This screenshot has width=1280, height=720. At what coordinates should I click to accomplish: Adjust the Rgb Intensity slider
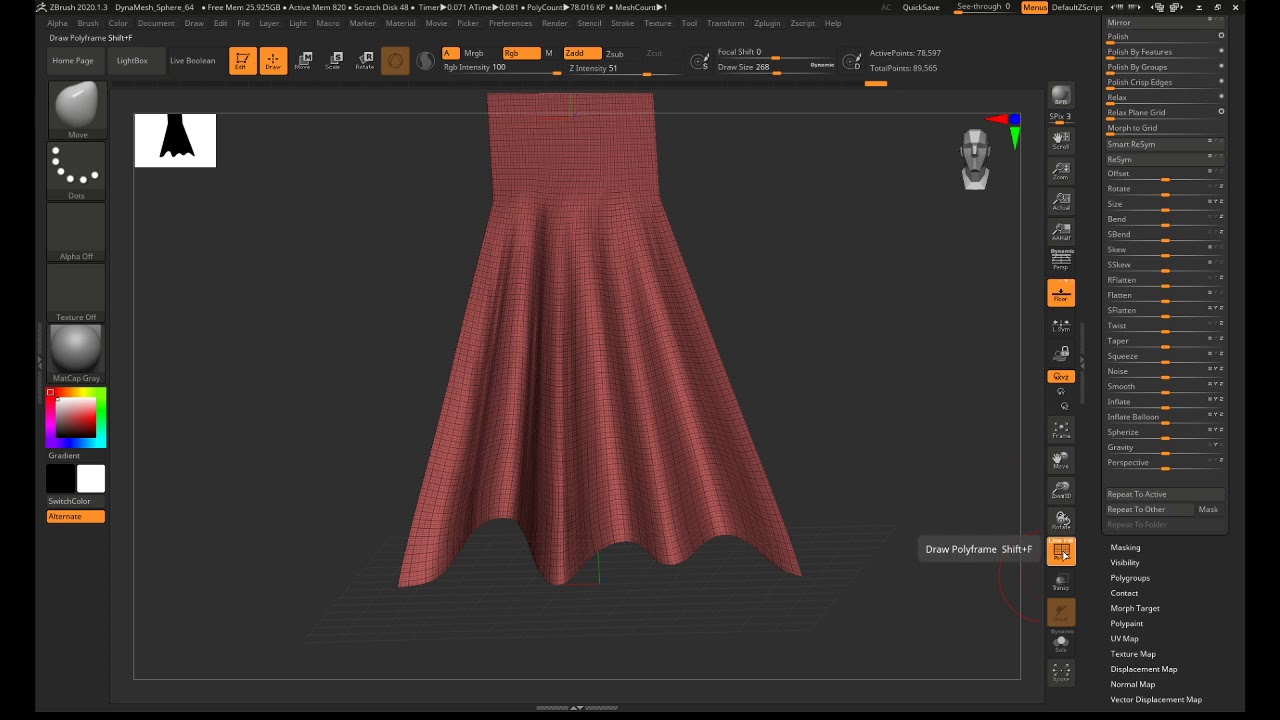pos(501,68)
